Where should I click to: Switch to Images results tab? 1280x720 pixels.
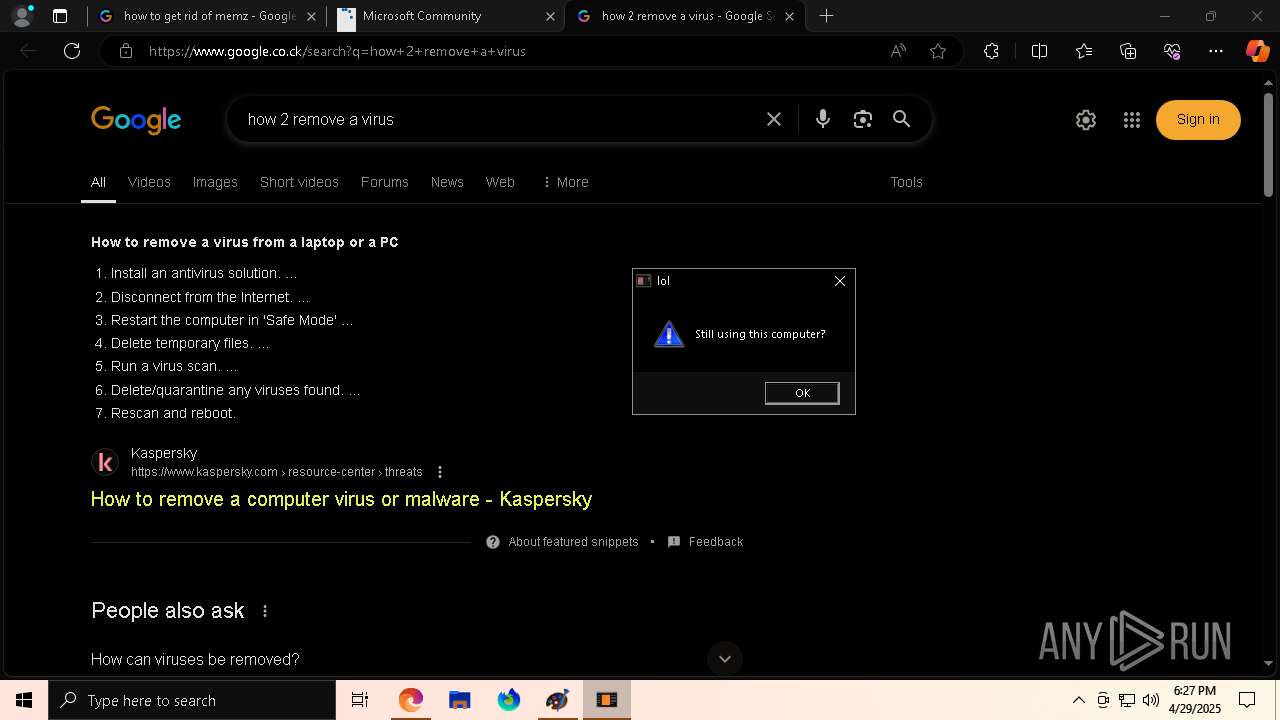pyautogui.click(x=215, y=182)
